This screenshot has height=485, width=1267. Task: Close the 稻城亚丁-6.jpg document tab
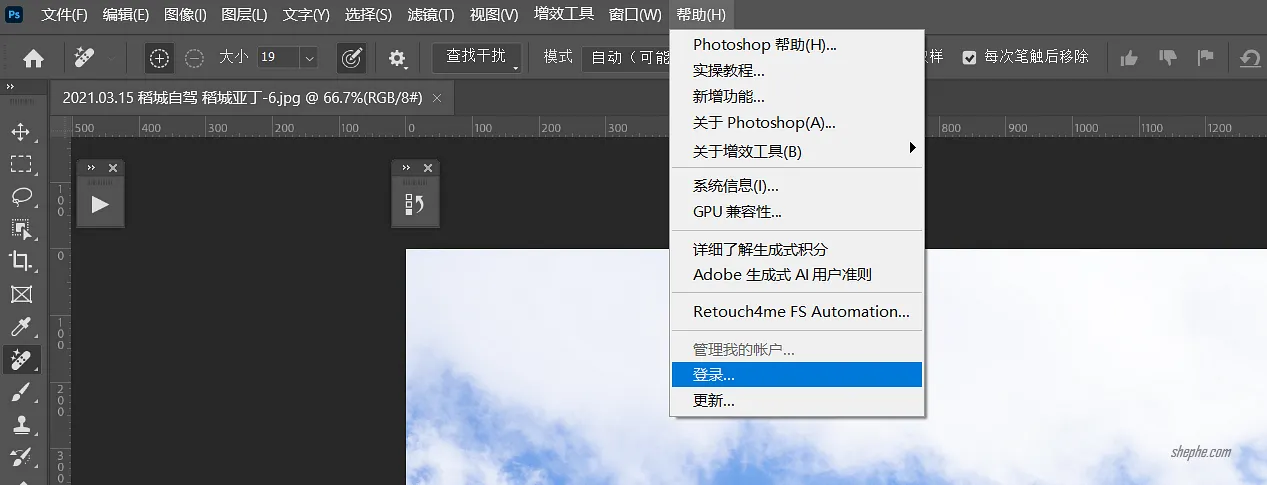(x=437, y=98)
